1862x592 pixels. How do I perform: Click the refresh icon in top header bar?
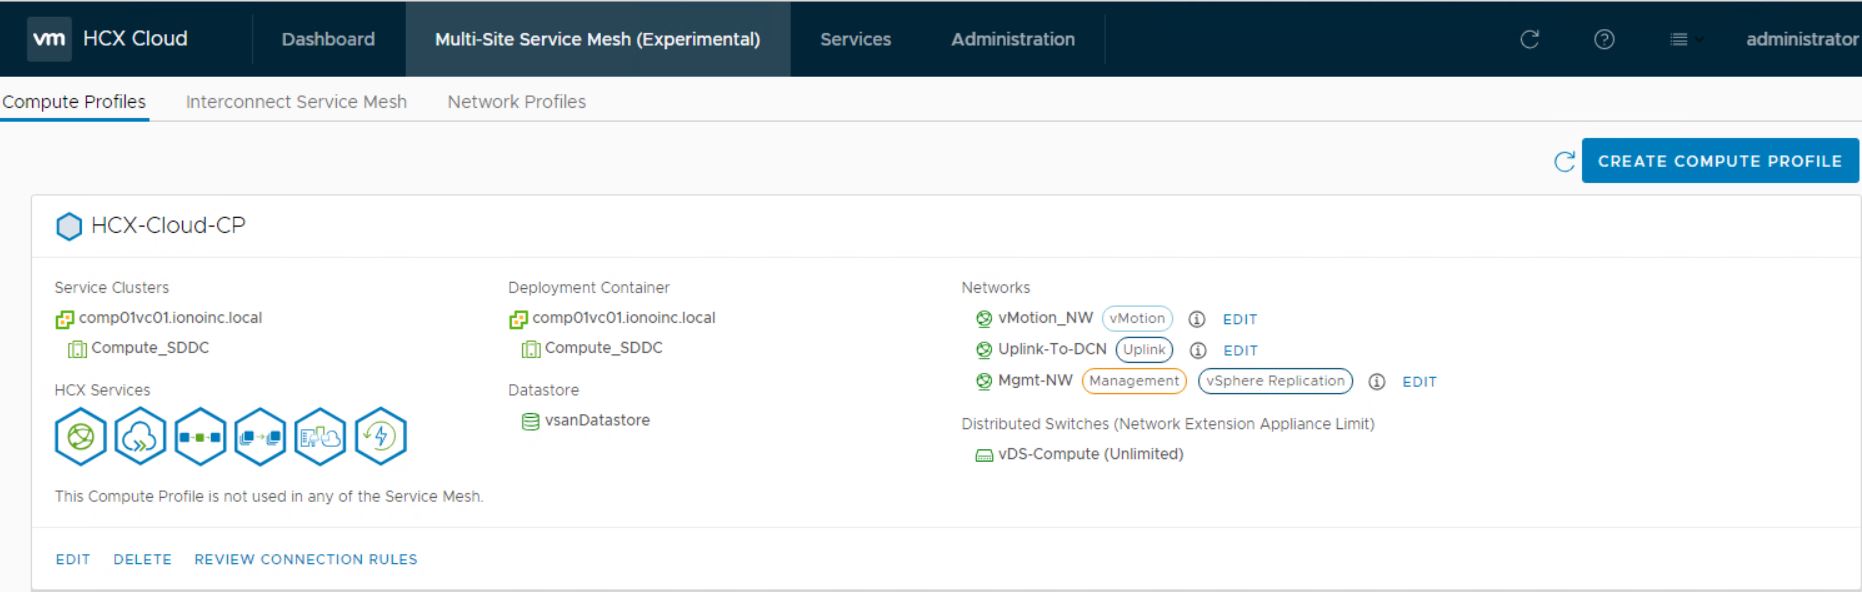tap(1529, 39)
